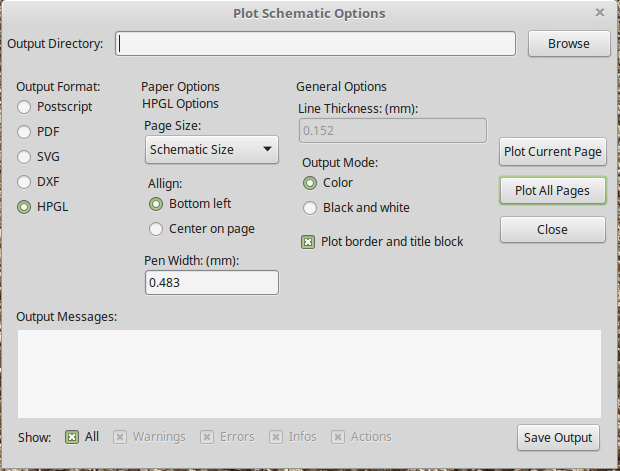The image size is (620, 471).
Task: Align plot to Bottom left
Action: click(156, 203)
